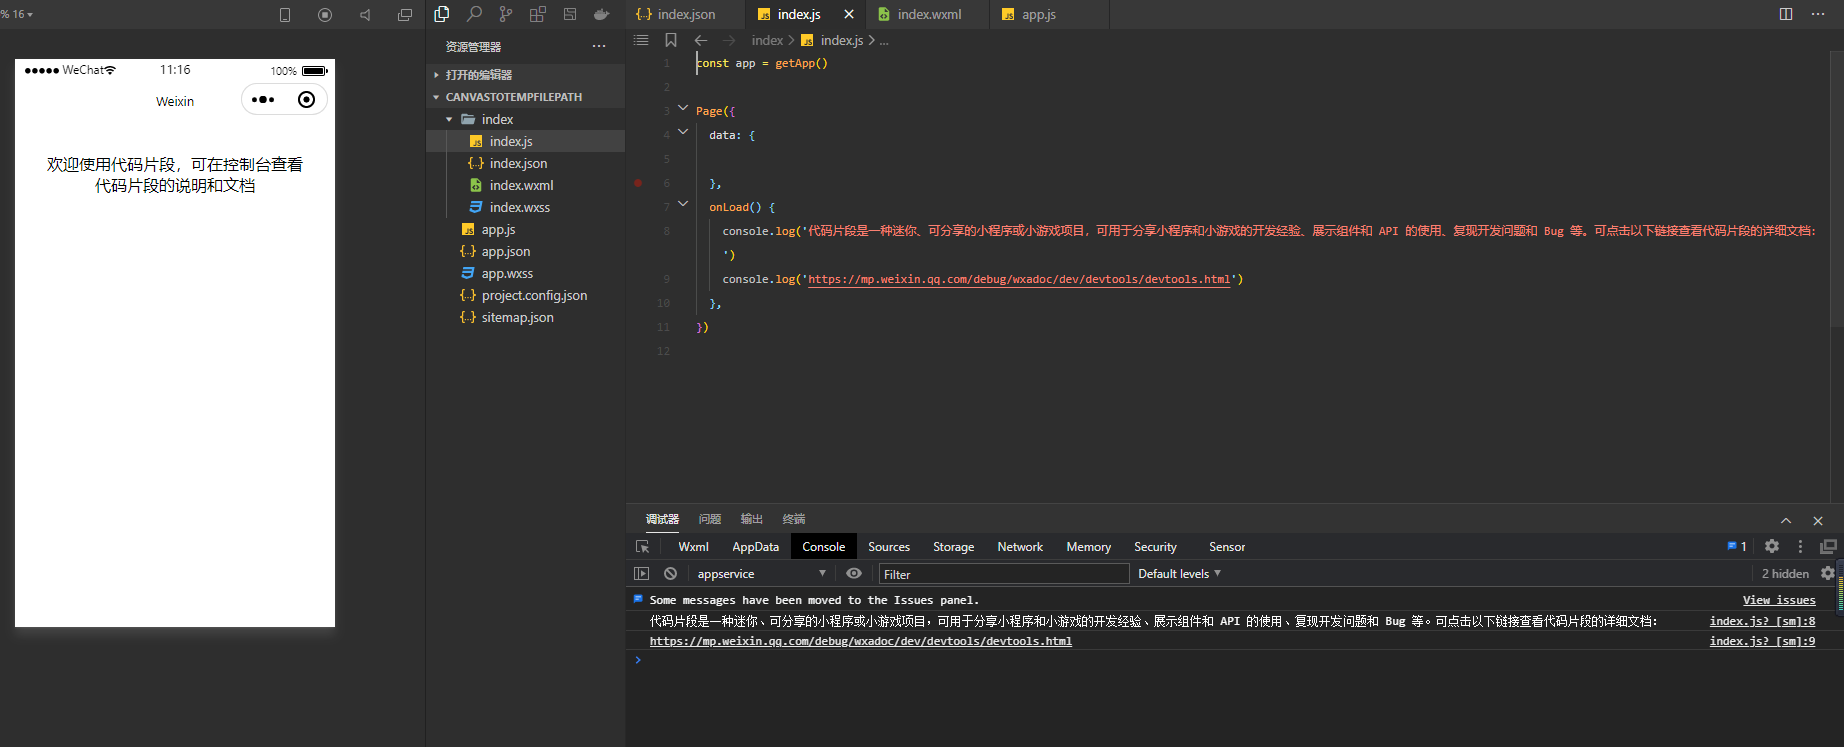Fold the data block at line 4
Screen dimensions: 1844x747
683,132
